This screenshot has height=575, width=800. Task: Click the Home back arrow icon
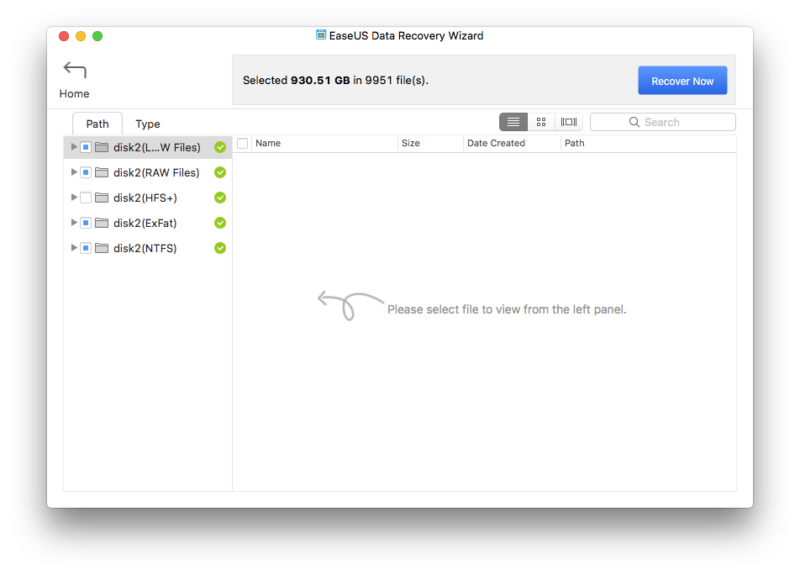point(75,70)
